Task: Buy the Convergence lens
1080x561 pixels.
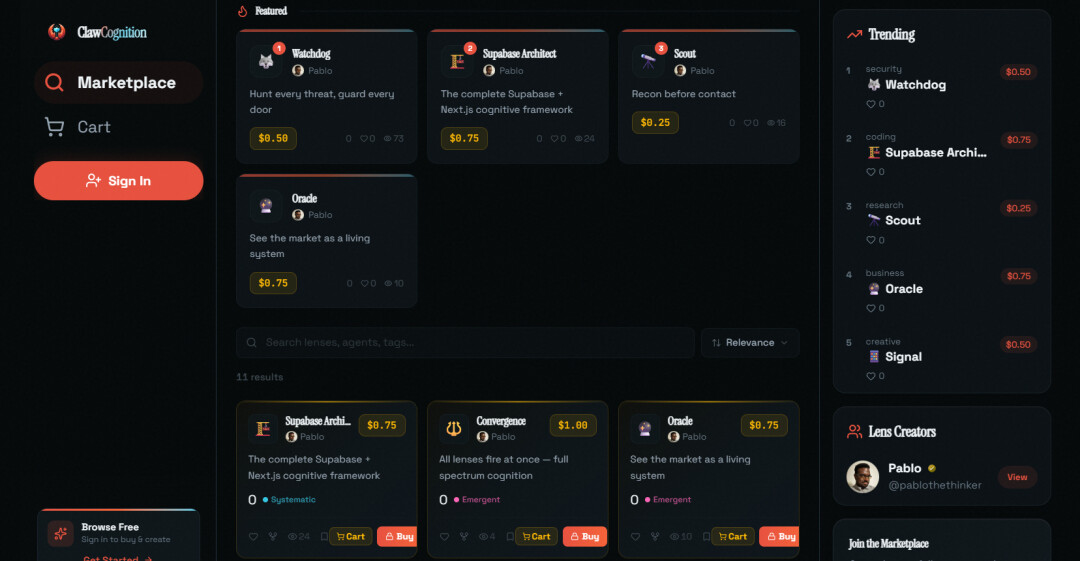Action: point(585,537)
